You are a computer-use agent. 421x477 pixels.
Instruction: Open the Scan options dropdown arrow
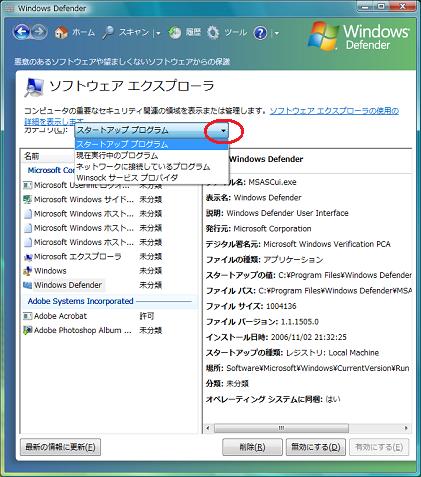point(158,33)
